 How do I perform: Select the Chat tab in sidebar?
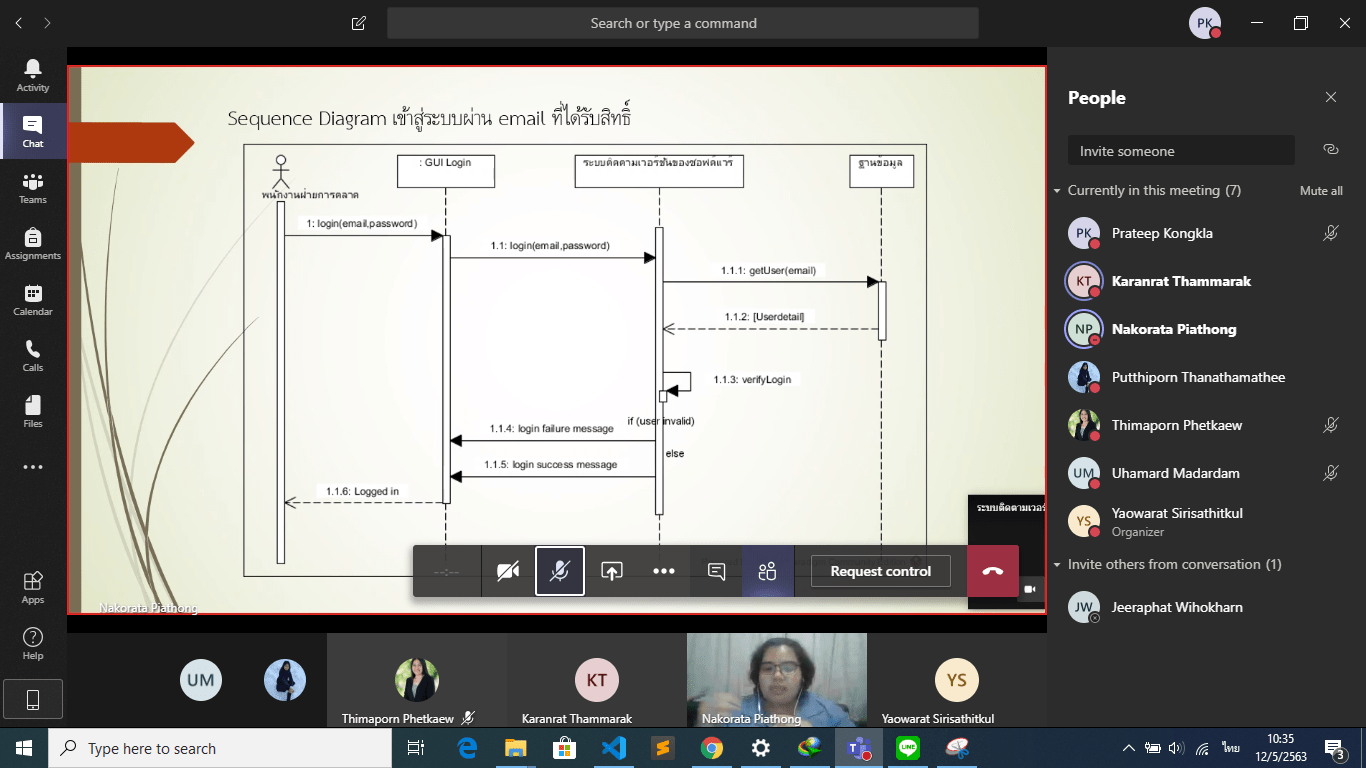(33, 132)
